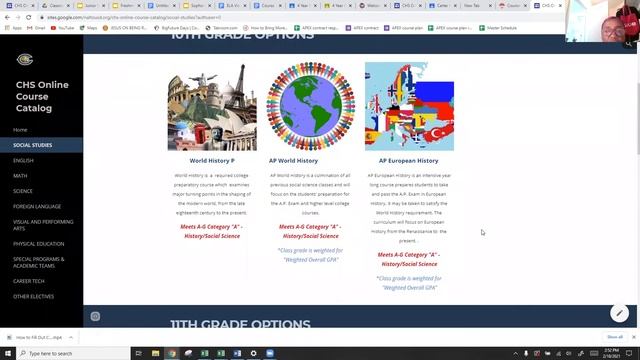Open the Zoom app on the taskbar
The width and height of the screenshot is (640, 360).
[270, 353]
